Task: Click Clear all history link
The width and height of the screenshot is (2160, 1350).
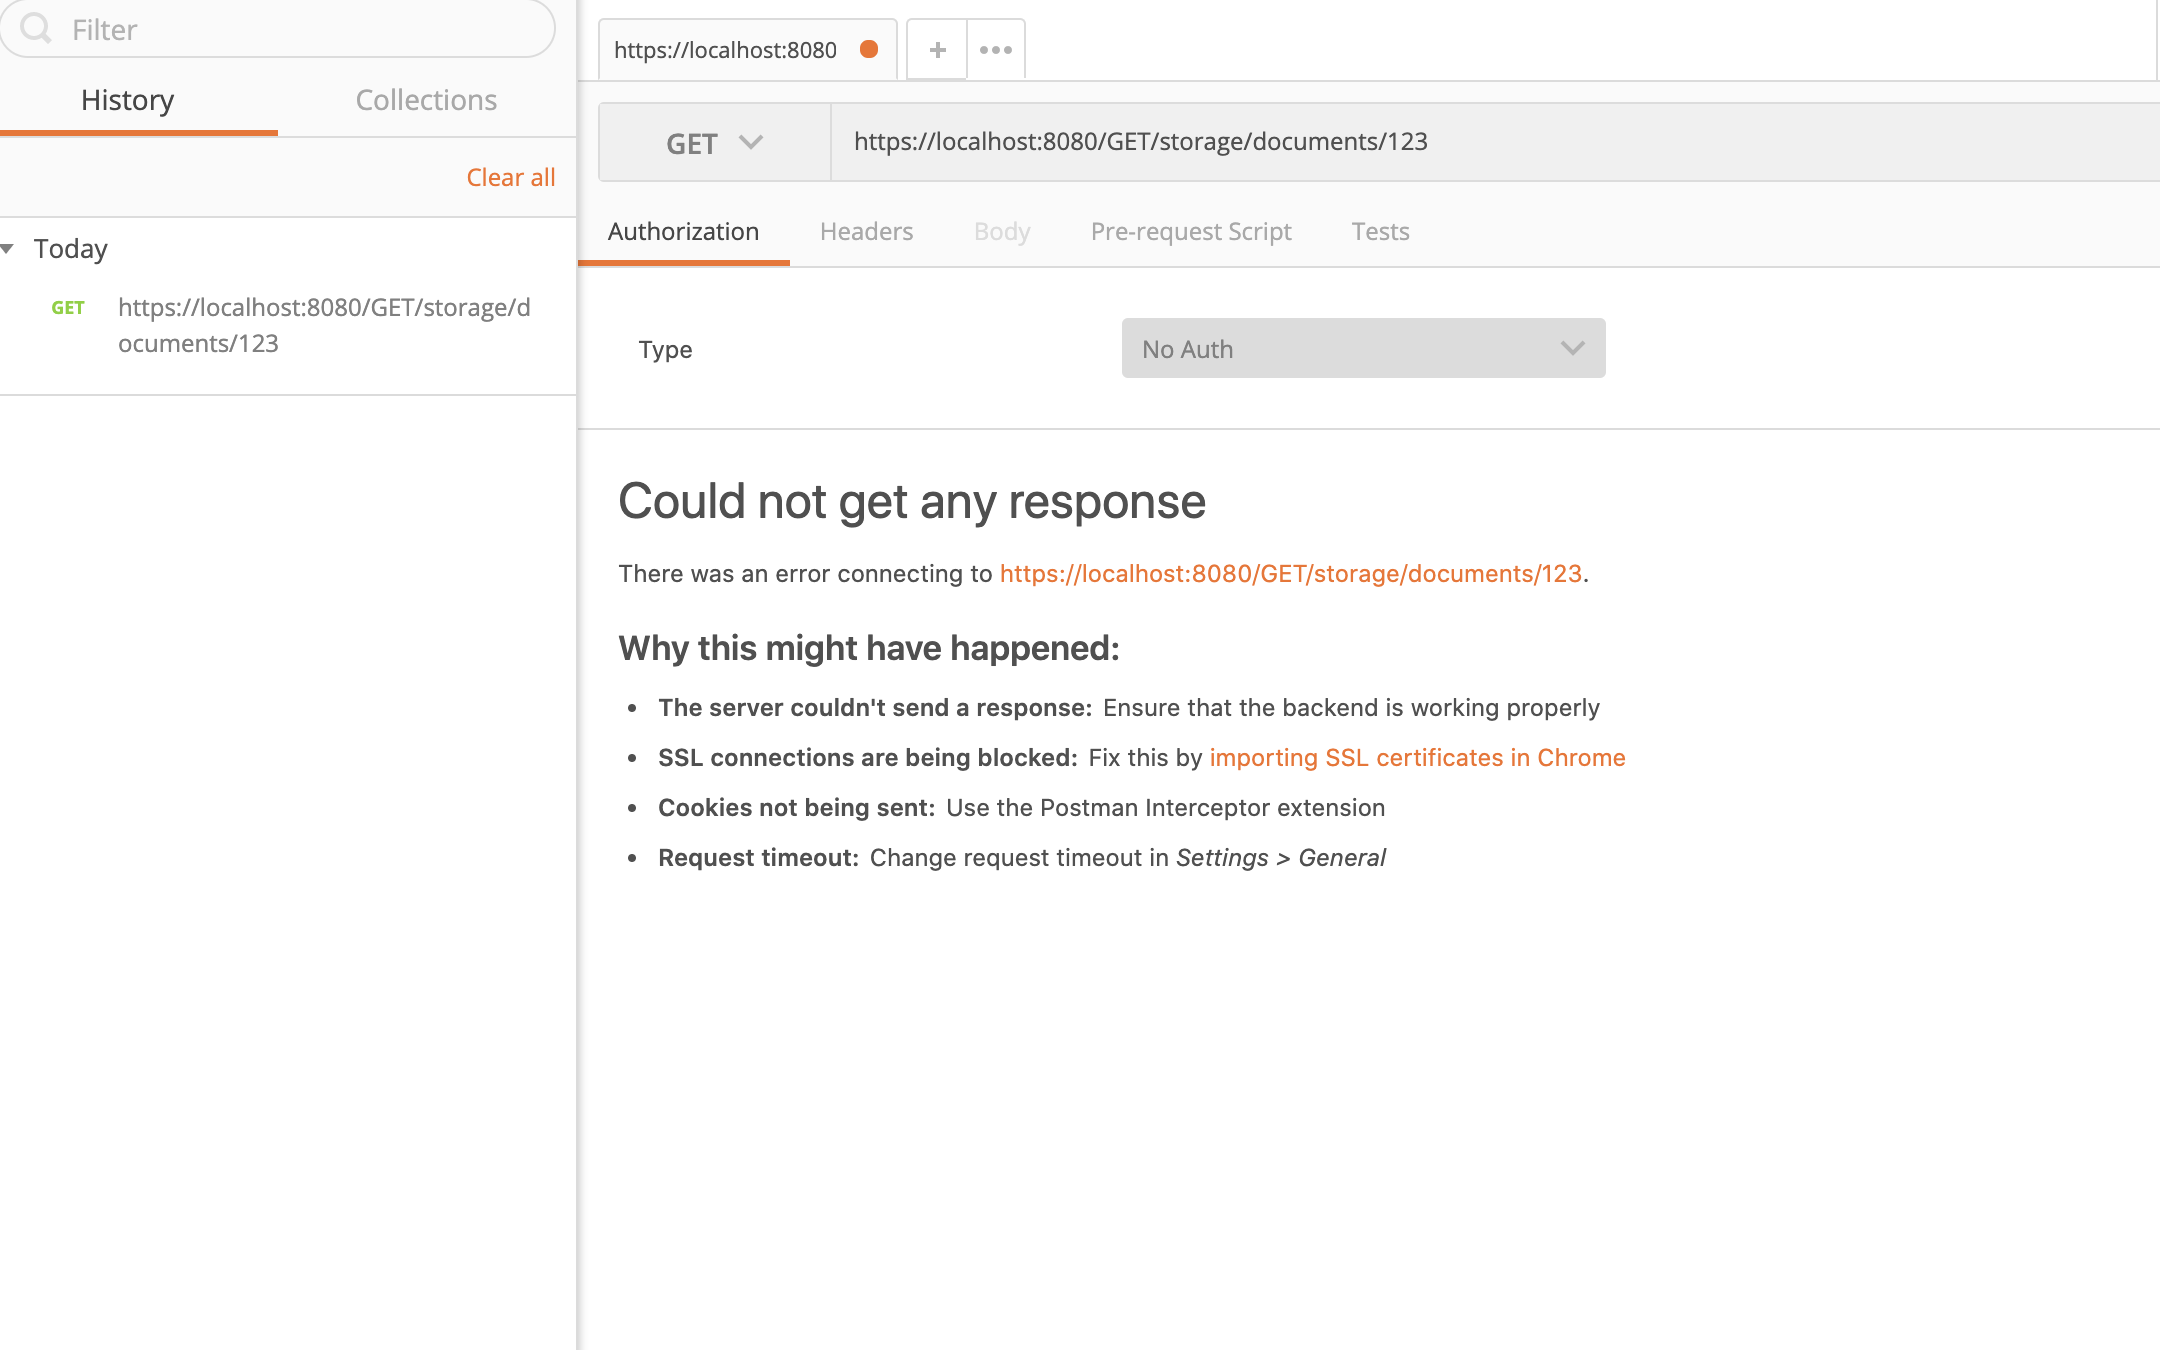Action: (x=511, y=177)
